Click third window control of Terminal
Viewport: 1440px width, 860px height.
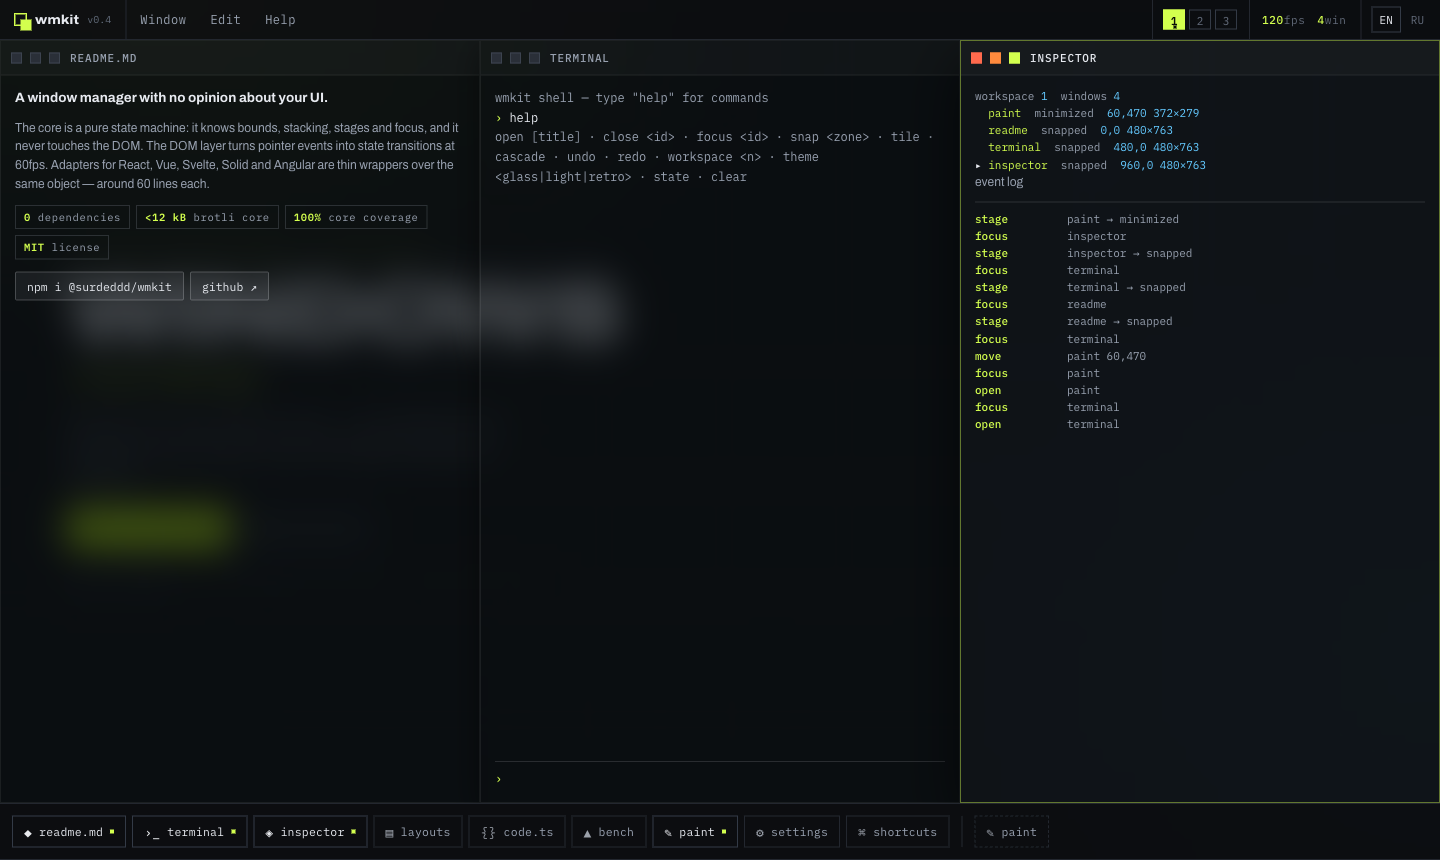(534, 58)
